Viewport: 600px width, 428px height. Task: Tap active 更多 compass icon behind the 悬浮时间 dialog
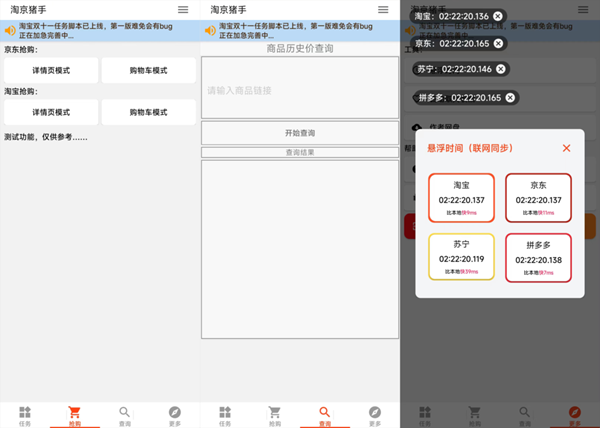575,412
